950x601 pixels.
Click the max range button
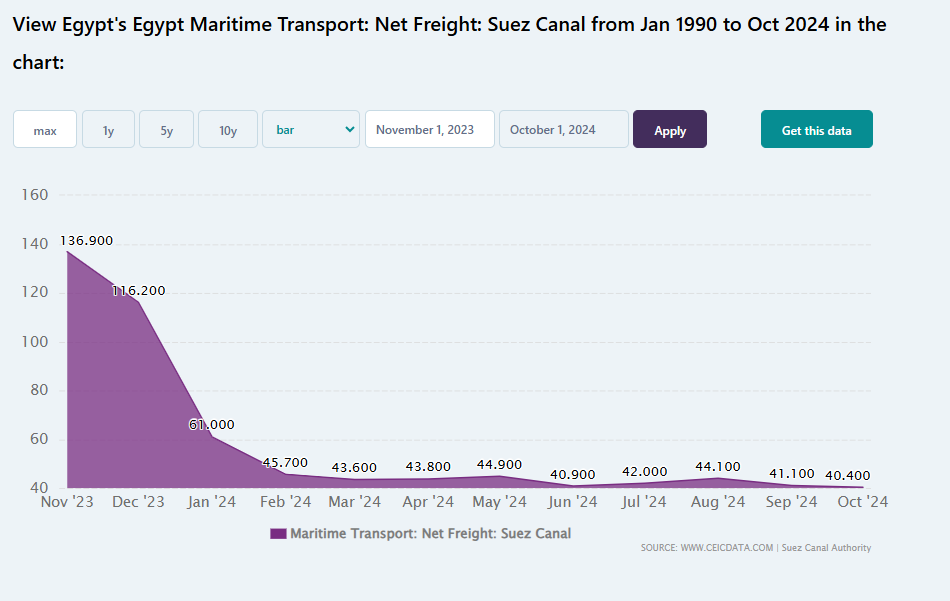[45, 130]
